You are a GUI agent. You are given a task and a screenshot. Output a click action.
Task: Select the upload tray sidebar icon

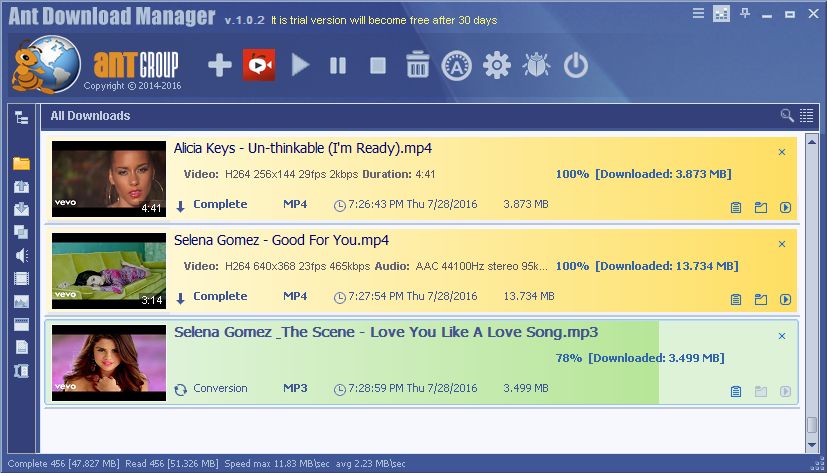22,186
